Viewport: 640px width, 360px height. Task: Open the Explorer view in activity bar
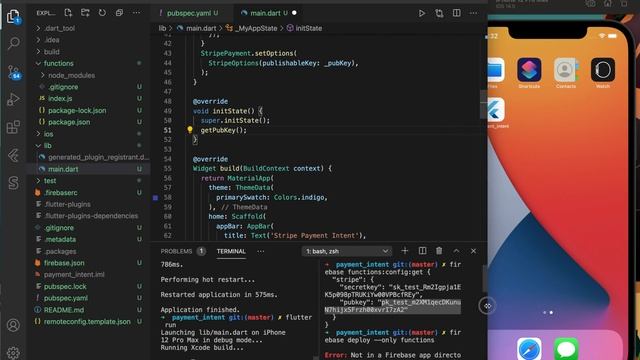click(x=13, y=16)
